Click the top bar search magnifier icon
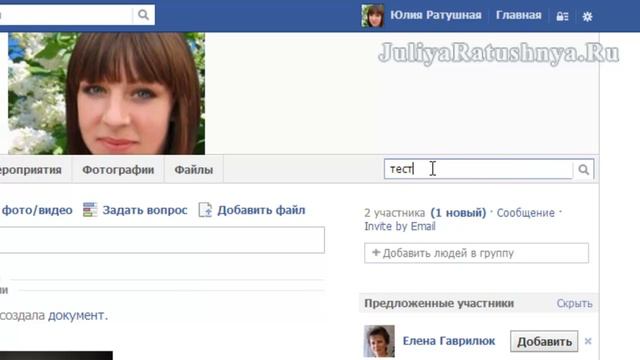 (x=143, y=15)
